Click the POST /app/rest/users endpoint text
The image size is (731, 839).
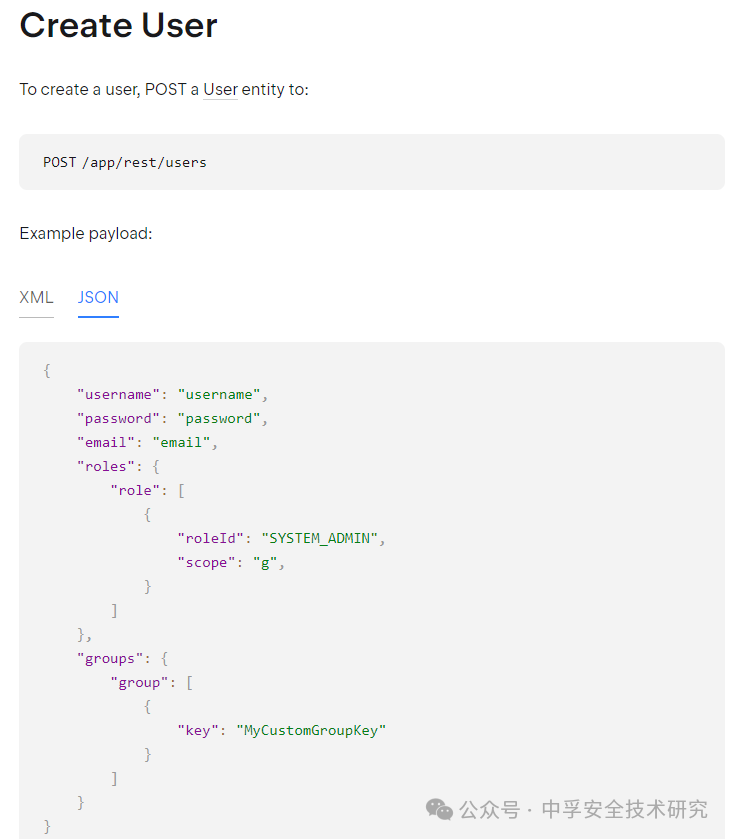click(x=125, y=162)
